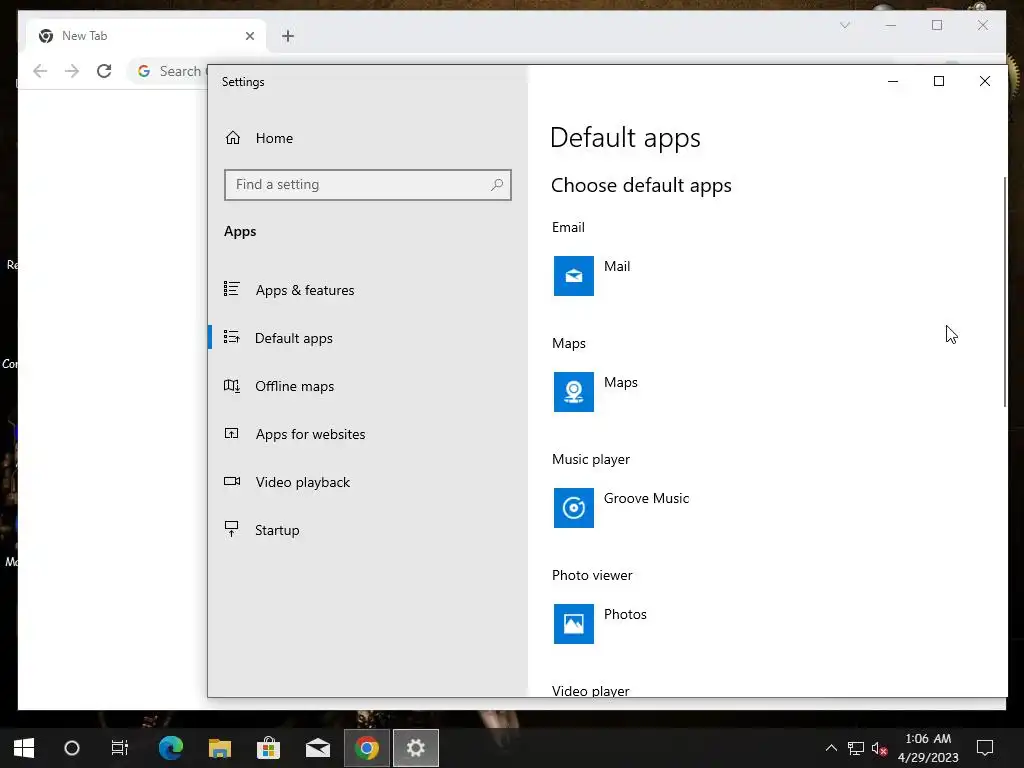The image size is (1024, 768).
Task: Click the Groove Music app icon
Action: click(574, 507)
